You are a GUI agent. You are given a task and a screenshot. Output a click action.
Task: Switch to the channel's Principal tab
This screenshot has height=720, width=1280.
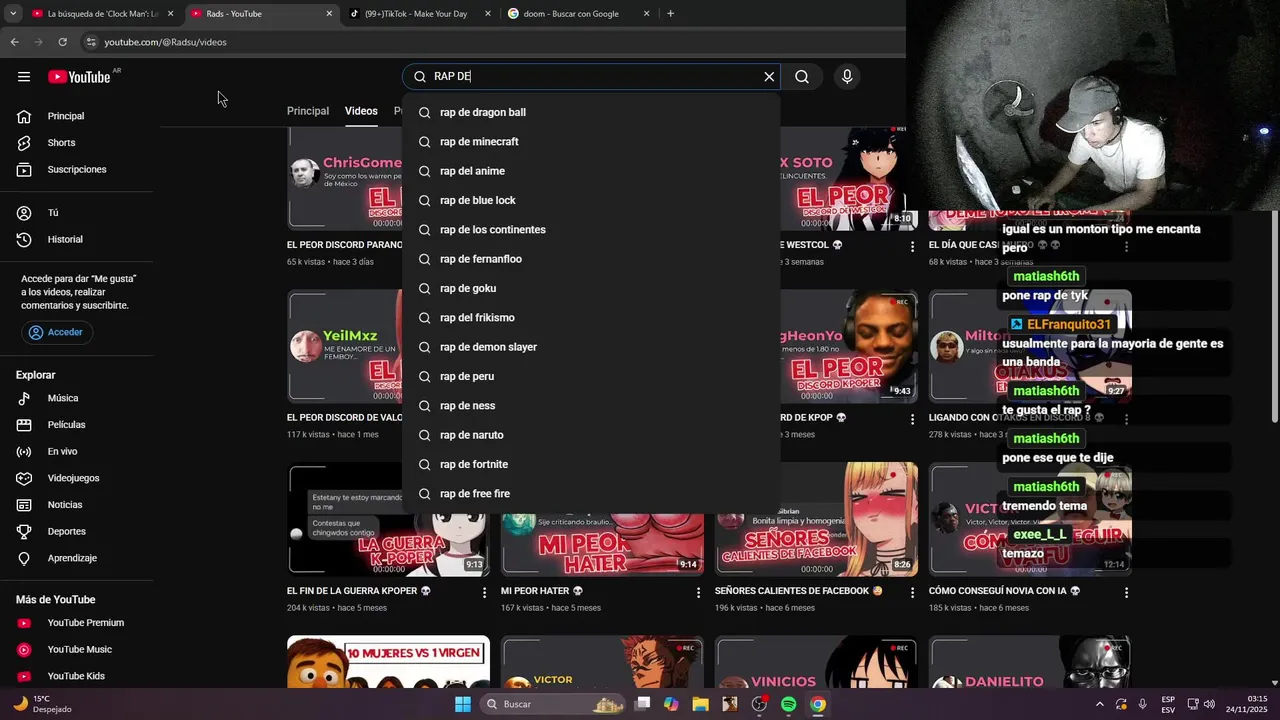tap(308, 111)
